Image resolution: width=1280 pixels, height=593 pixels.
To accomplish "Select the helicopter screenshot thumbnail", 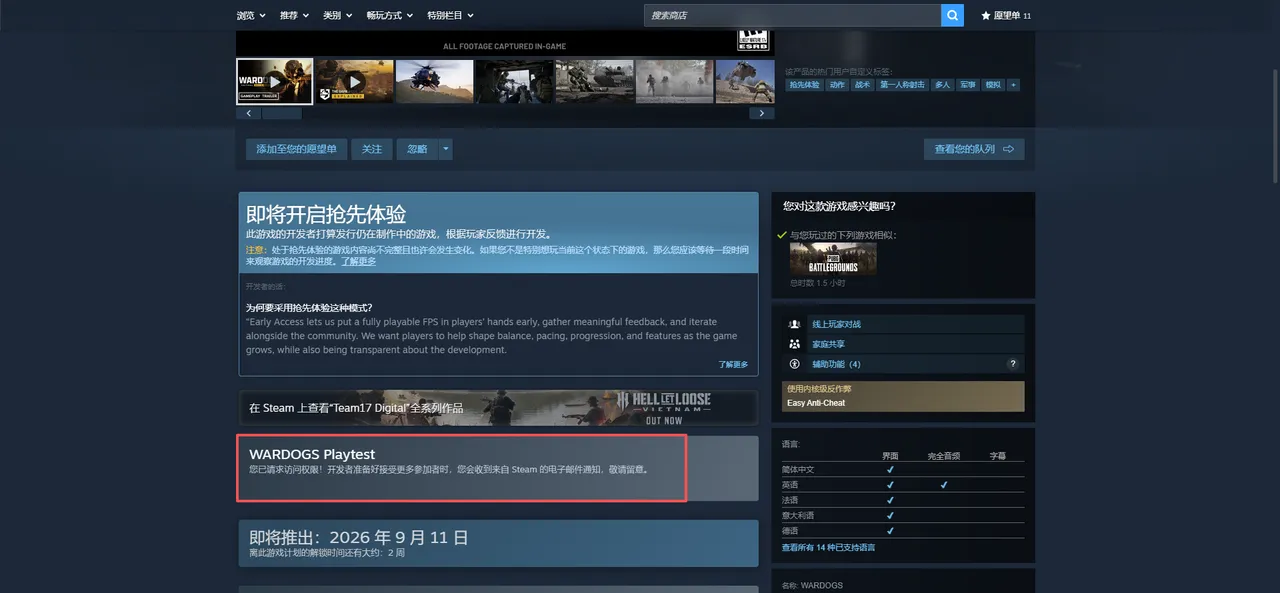I will 434,81.
